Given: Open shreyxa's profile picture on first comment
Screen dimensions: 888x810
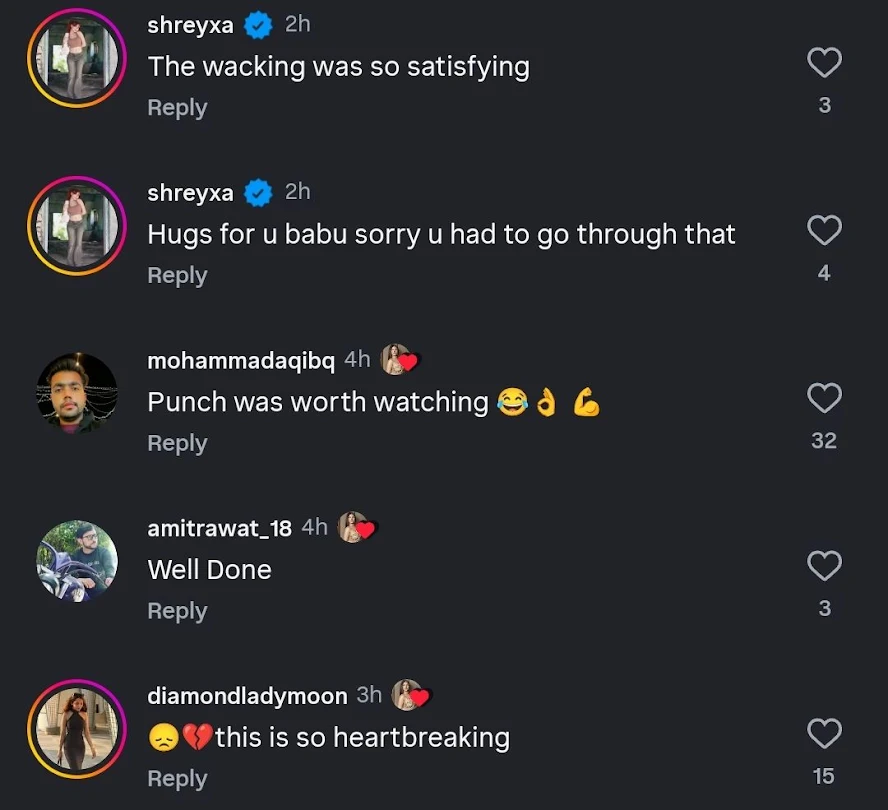Looking at the screenshot, I should (77, 58).
